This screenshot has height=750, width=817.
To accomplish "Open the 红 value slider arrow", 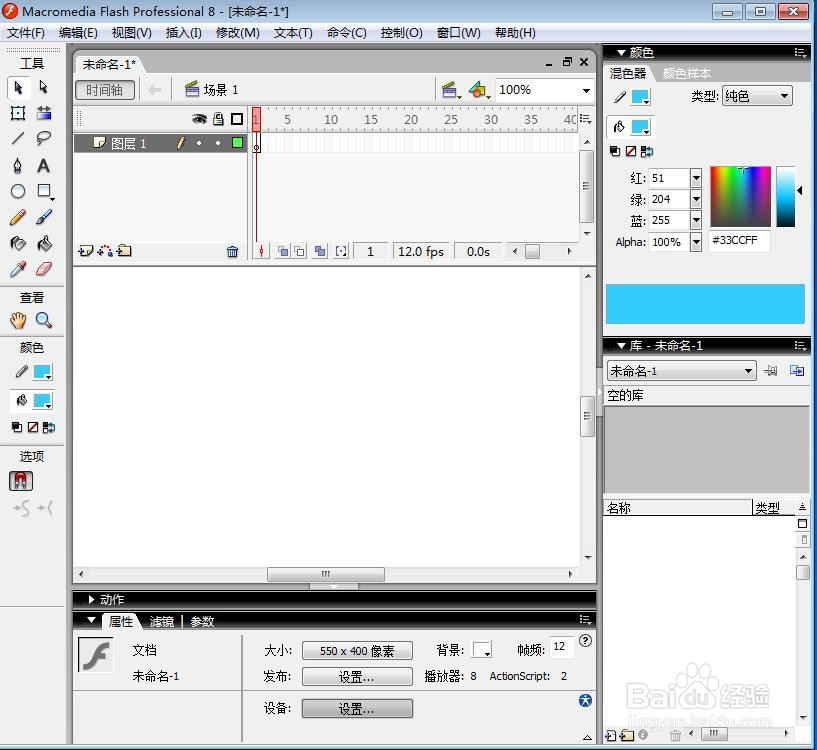I will coord(696,178).
